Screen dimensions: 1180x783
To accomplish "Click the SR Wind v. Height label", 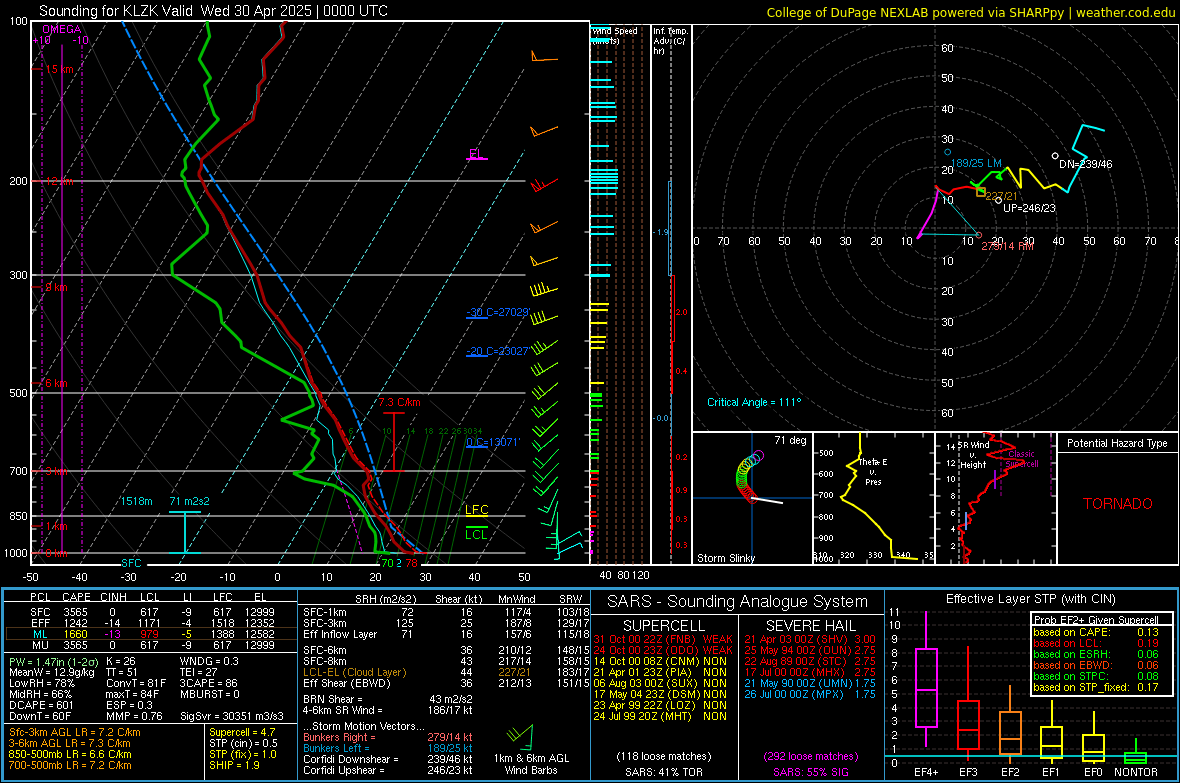I will (973, 455).
